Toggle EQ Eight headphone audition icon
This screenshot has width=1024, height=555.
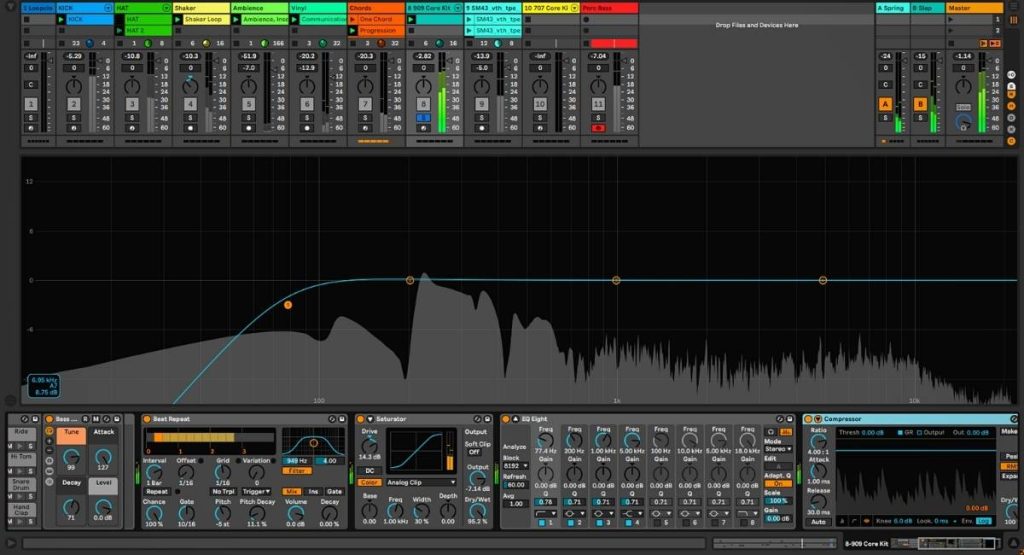[771, 432]
